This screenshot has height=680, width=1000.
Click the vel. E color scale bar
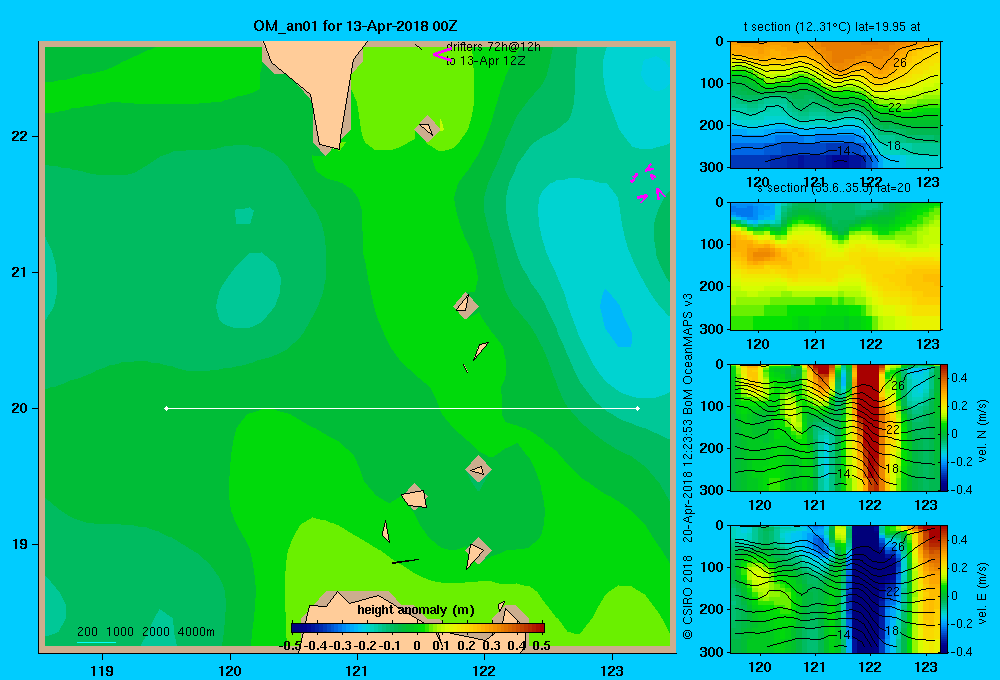click(945, 589)
